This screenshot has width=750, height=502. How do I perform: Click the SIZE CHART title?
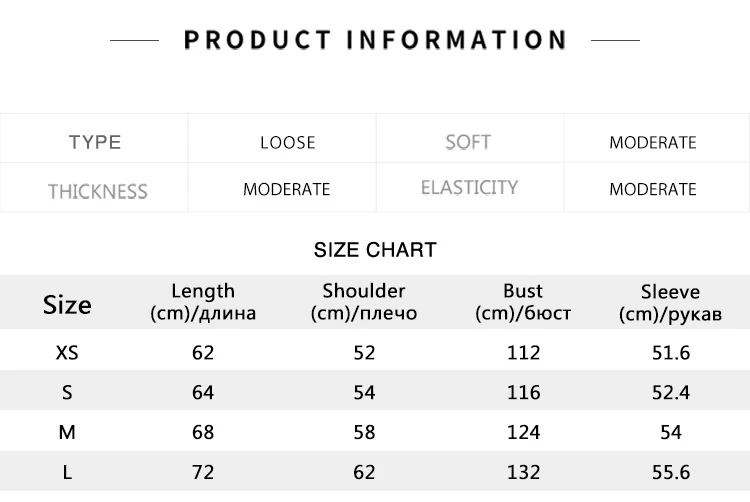(x=375, y=250)
